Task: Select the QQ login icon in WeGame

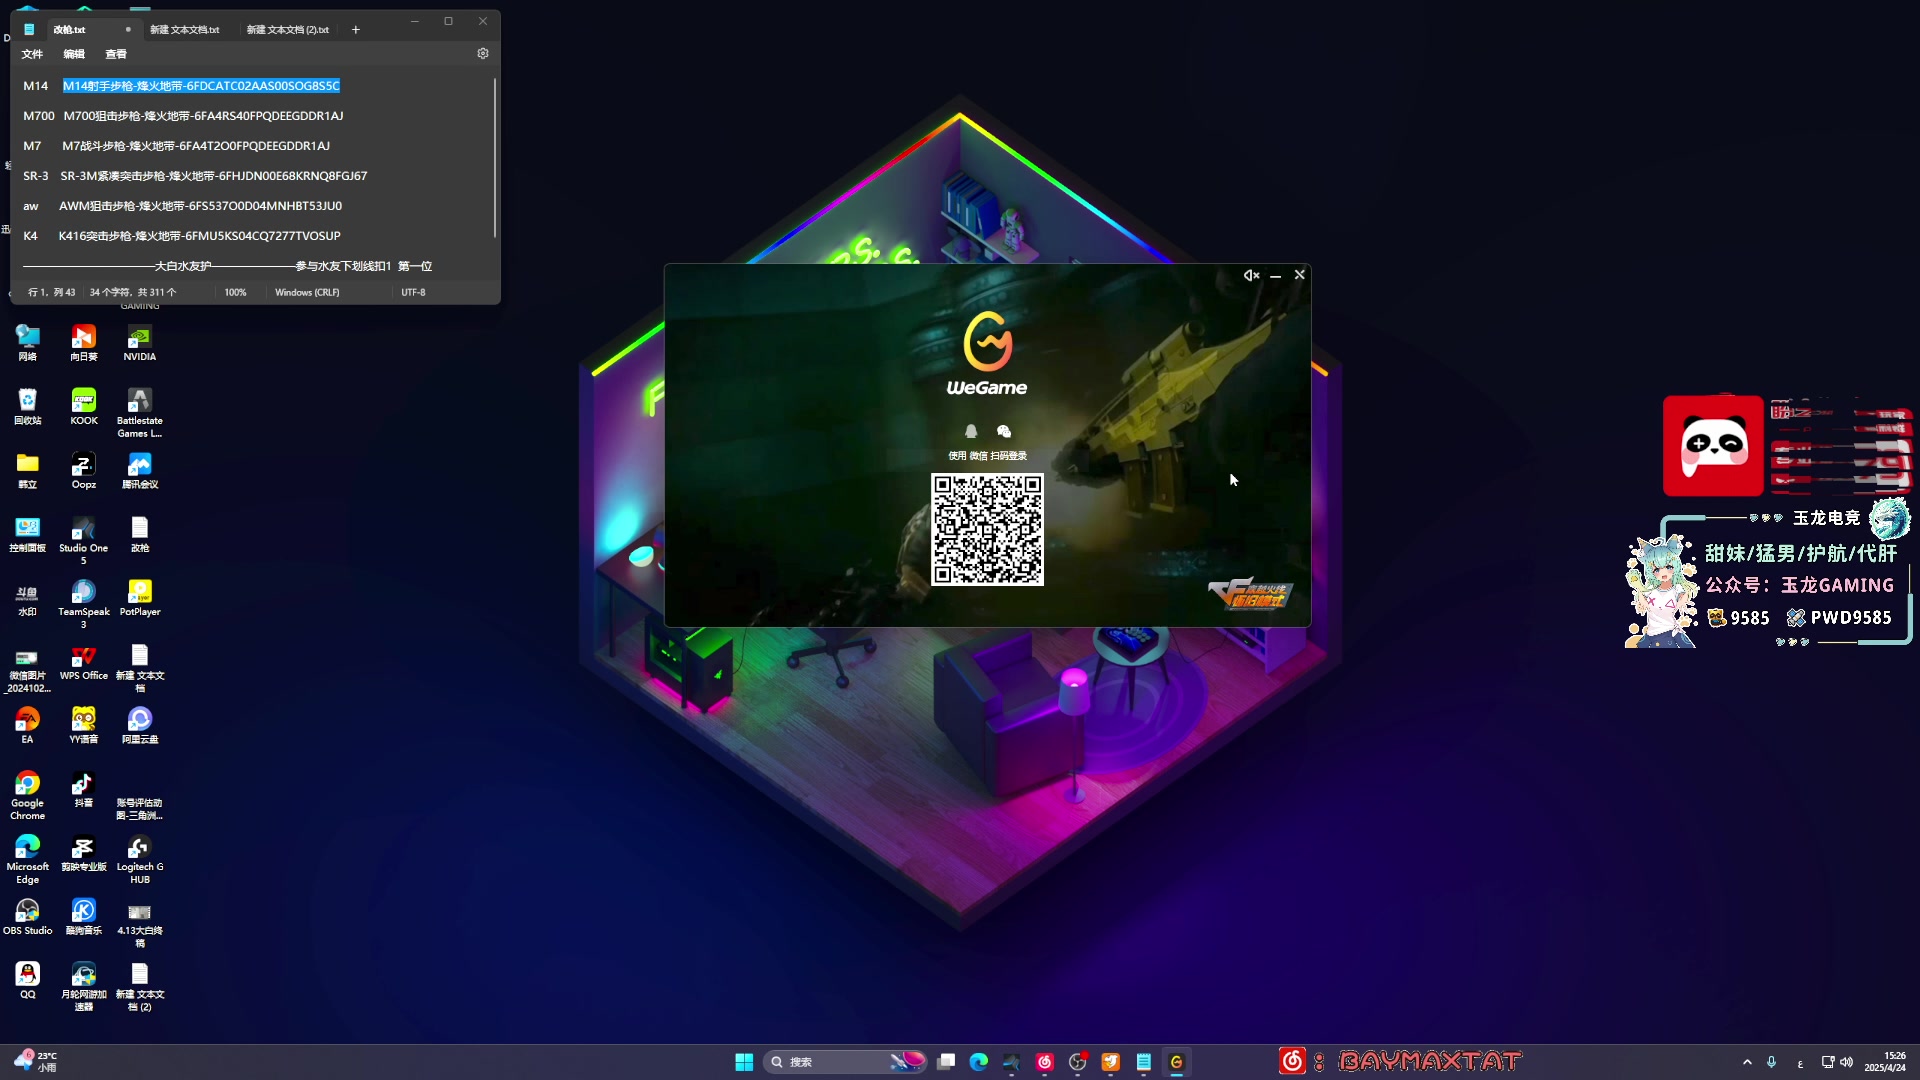Action: click(970, 431)
